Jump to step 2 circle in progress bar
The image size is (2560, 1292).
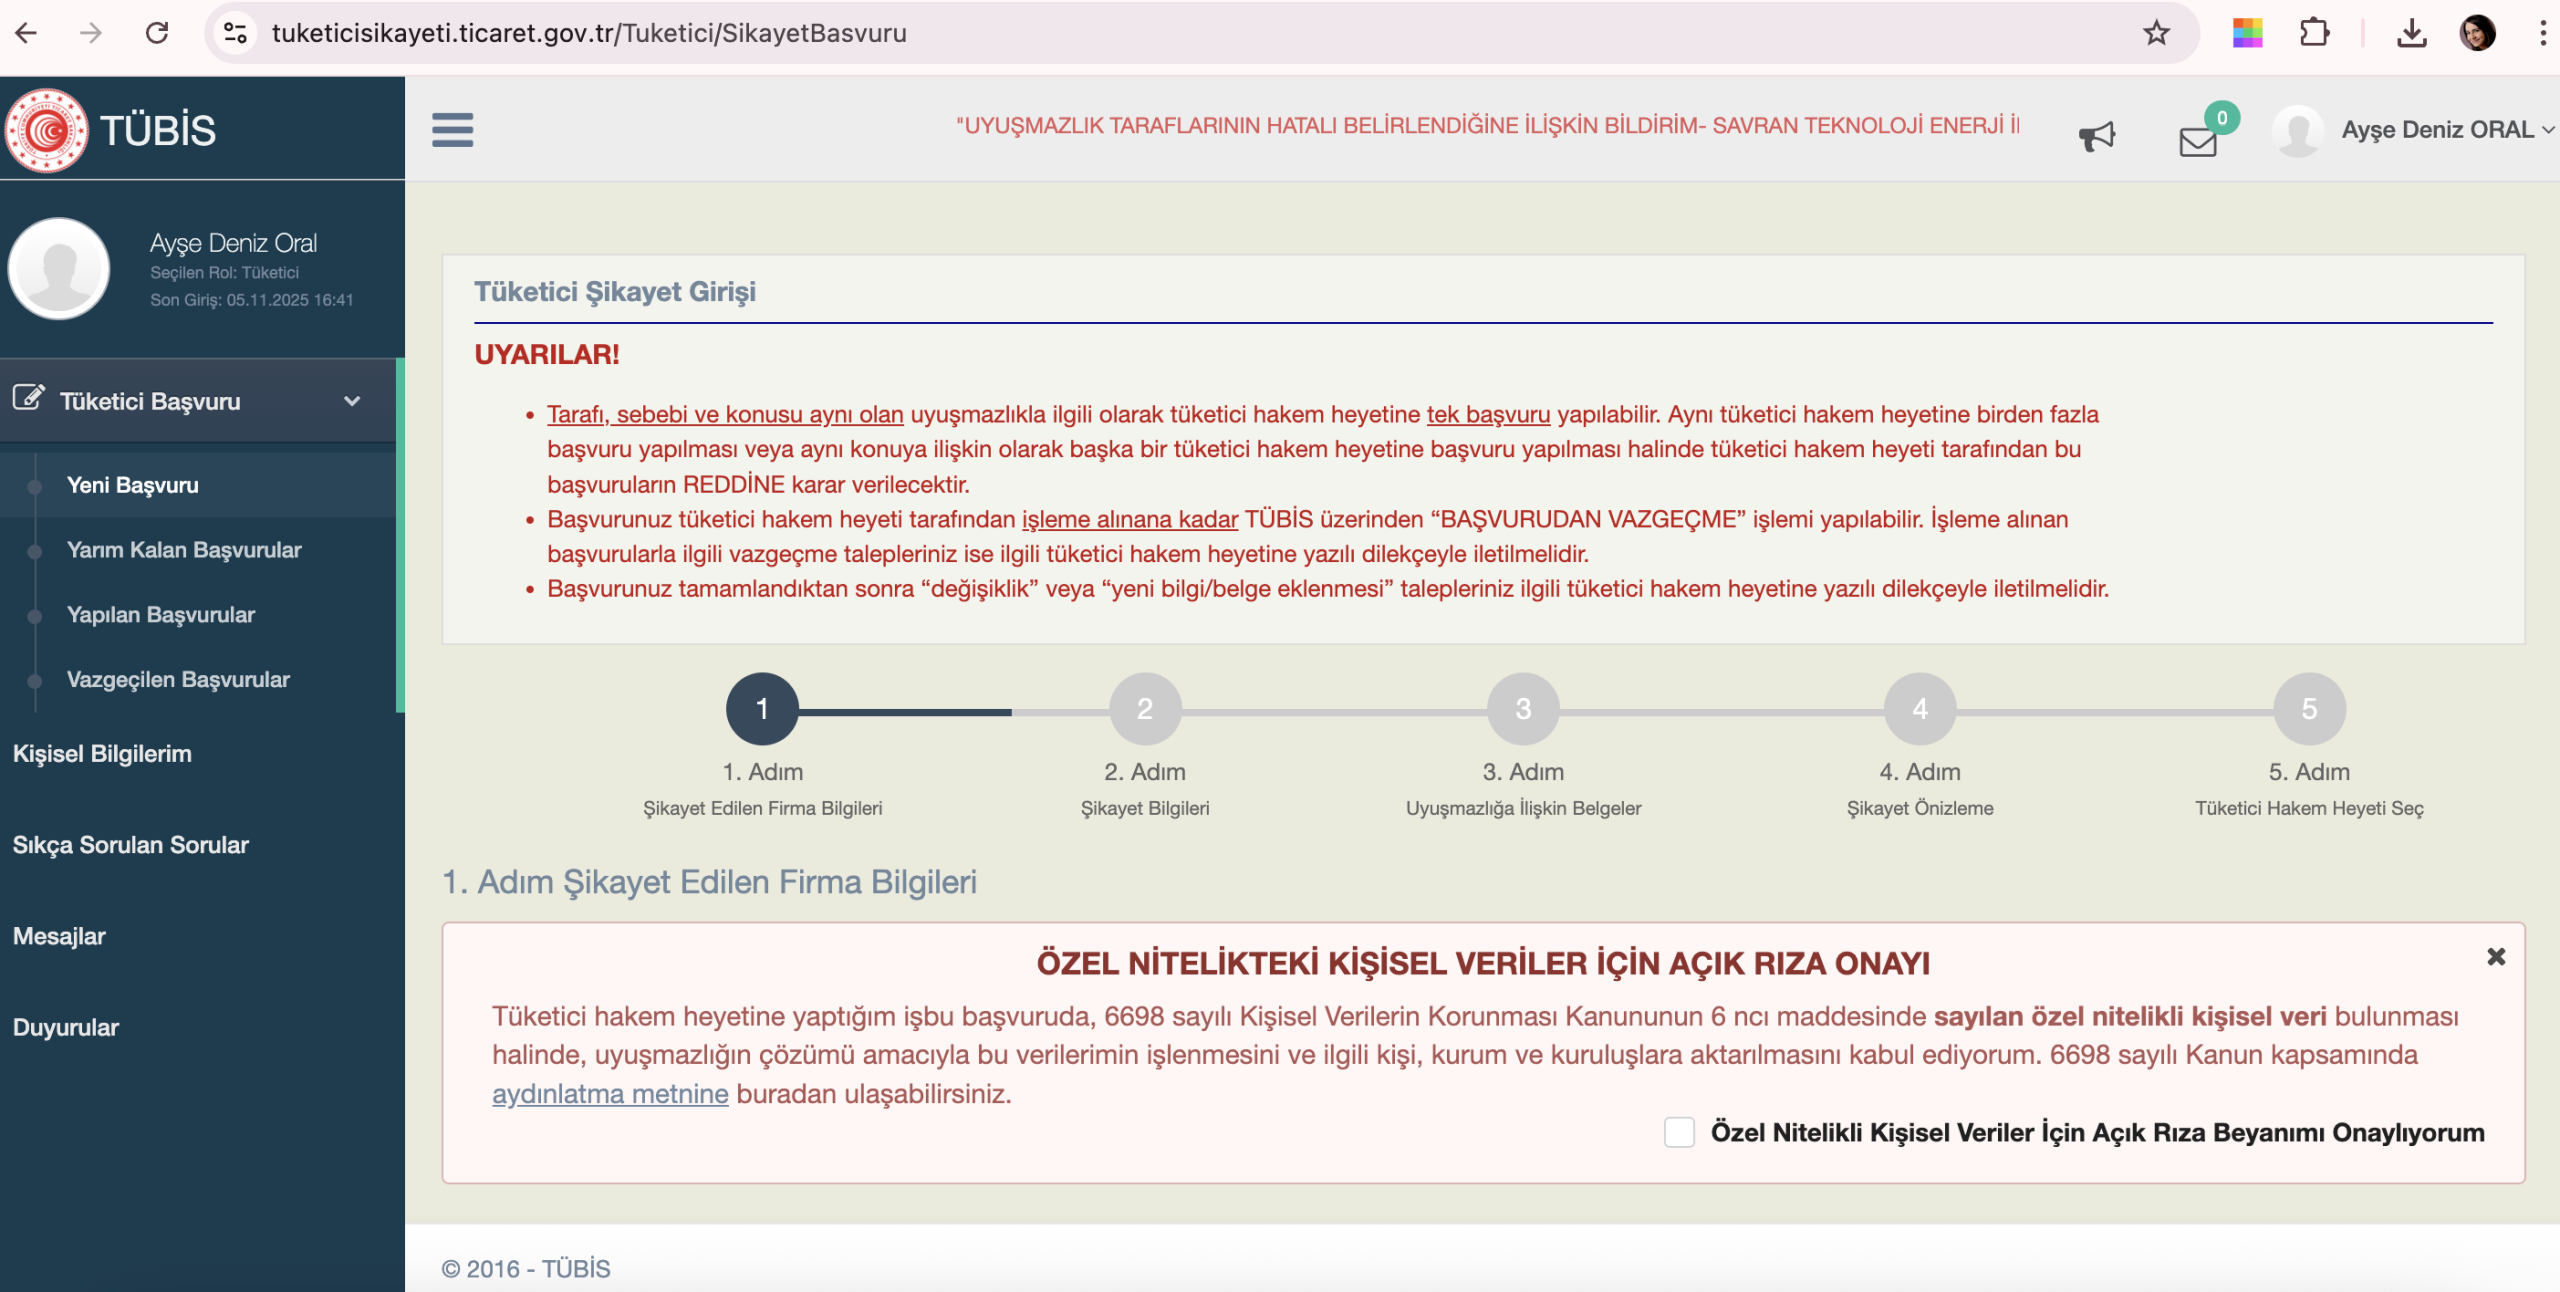pos(1145,709)
